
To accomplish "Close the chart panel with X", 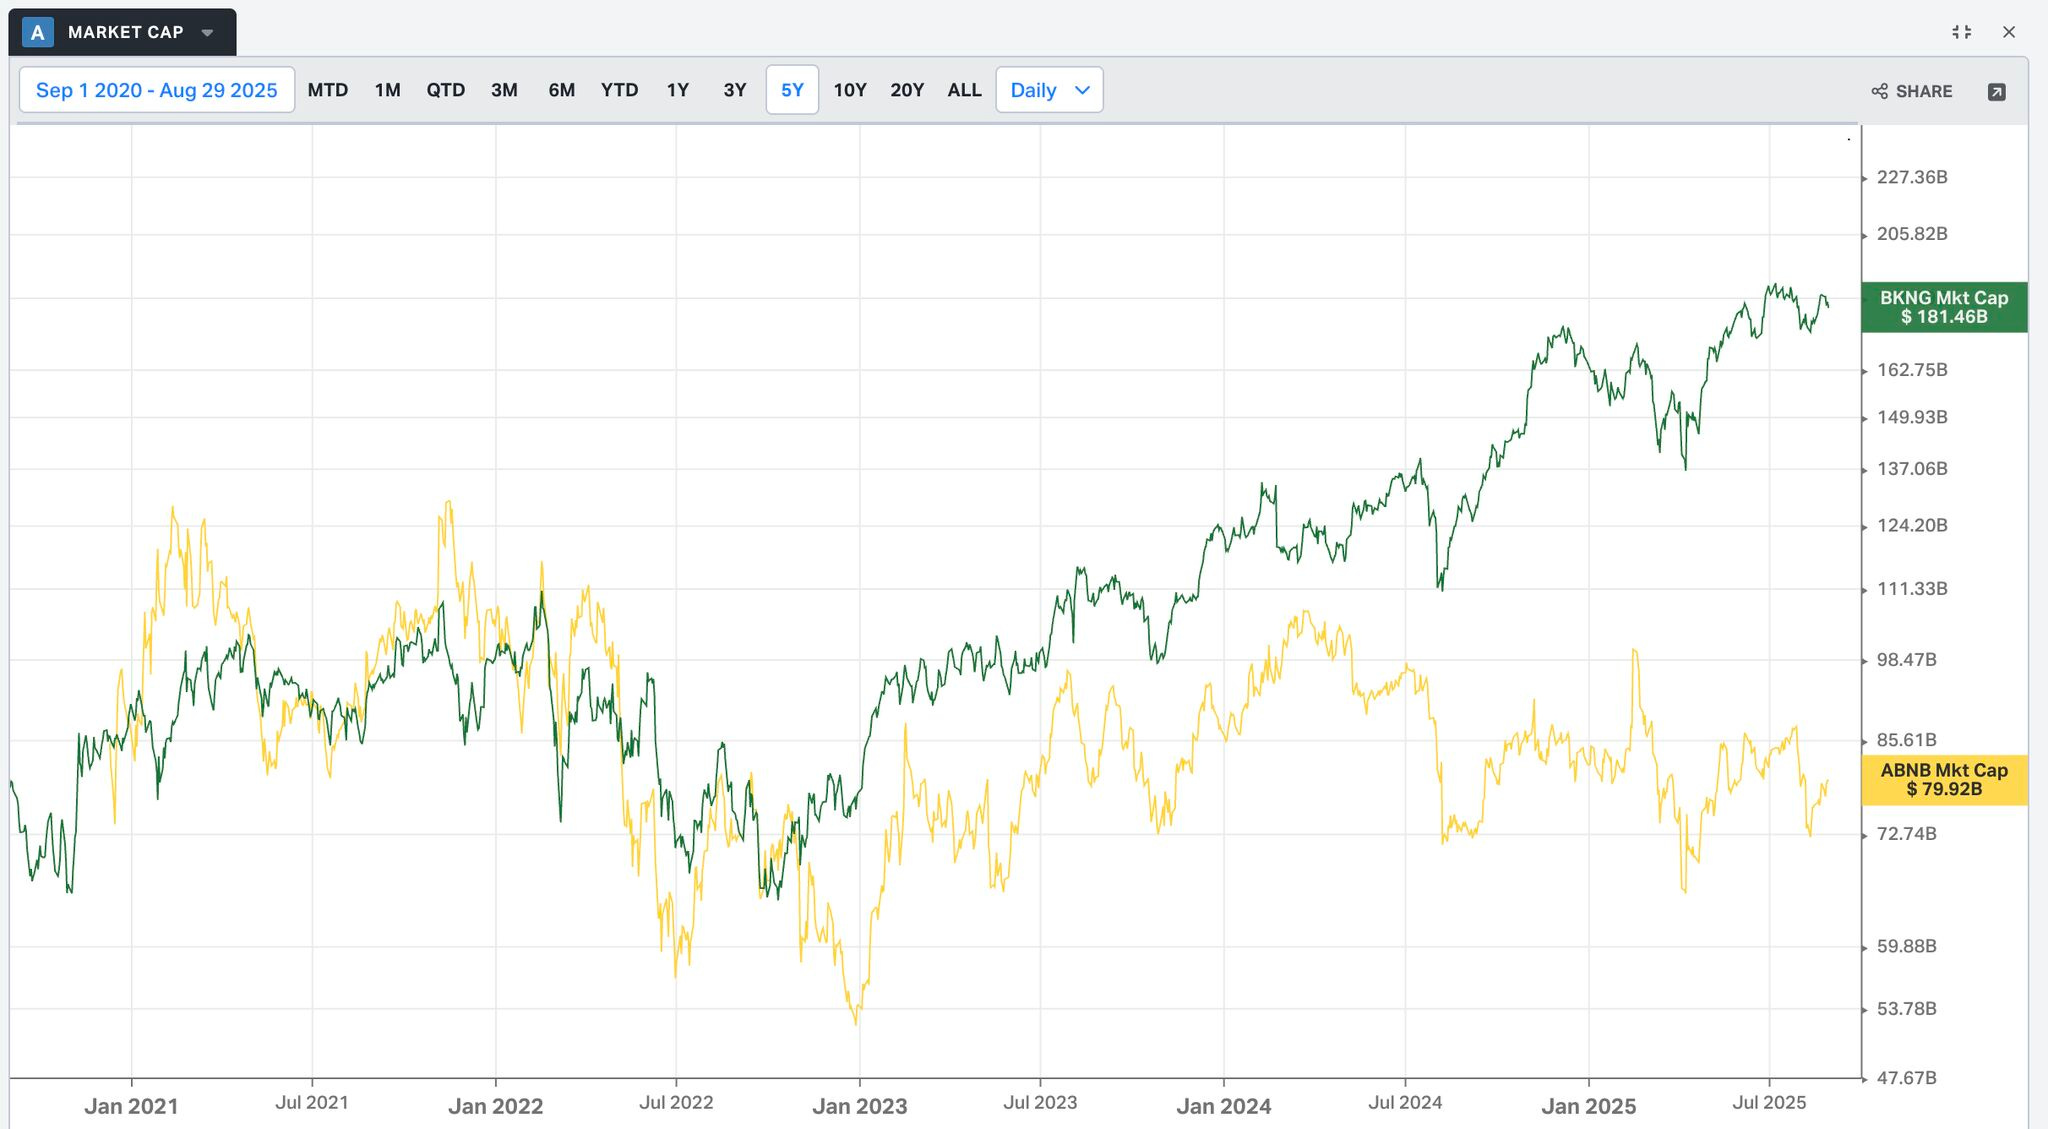I will click(x=2009, y=32).
